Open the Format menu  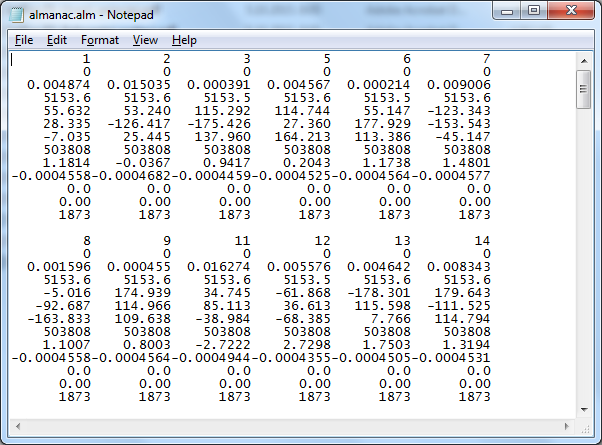coord(100,40)
